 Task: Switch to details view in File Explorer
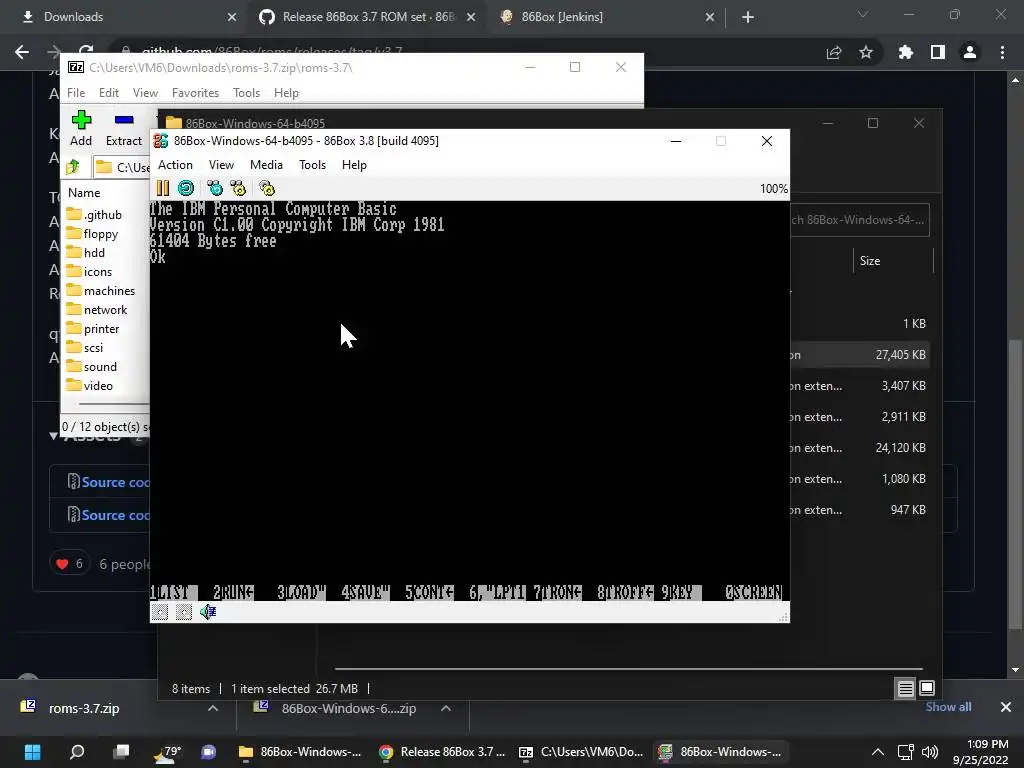click(x=905, y=688)
